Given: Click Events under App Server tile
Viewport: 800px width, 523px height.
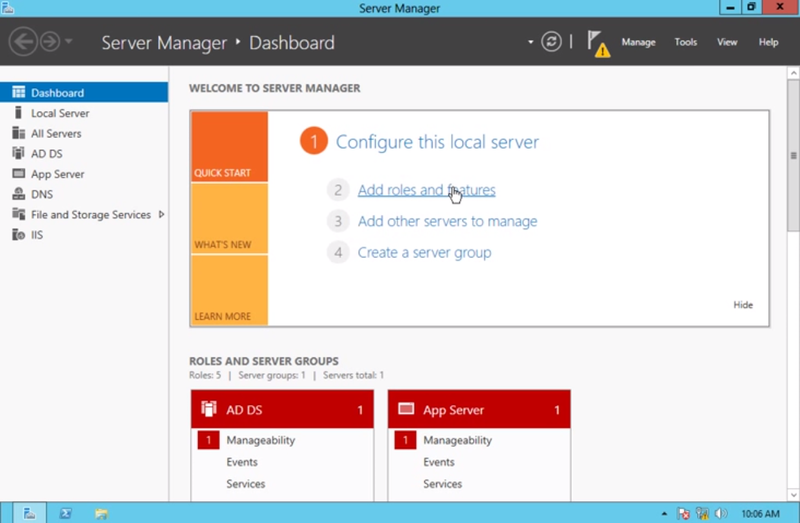Looking at the screenshot, I should 439,462.
